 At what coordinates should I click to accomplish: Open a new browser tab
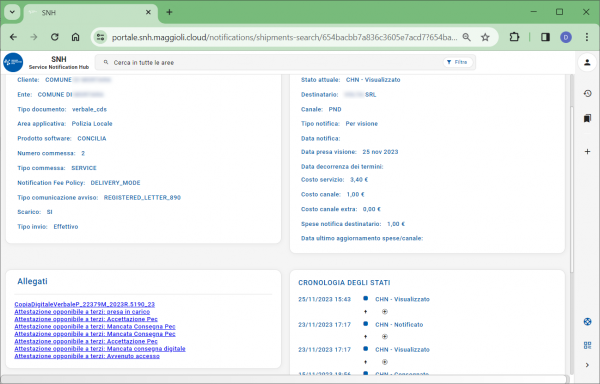coord(169,12)
